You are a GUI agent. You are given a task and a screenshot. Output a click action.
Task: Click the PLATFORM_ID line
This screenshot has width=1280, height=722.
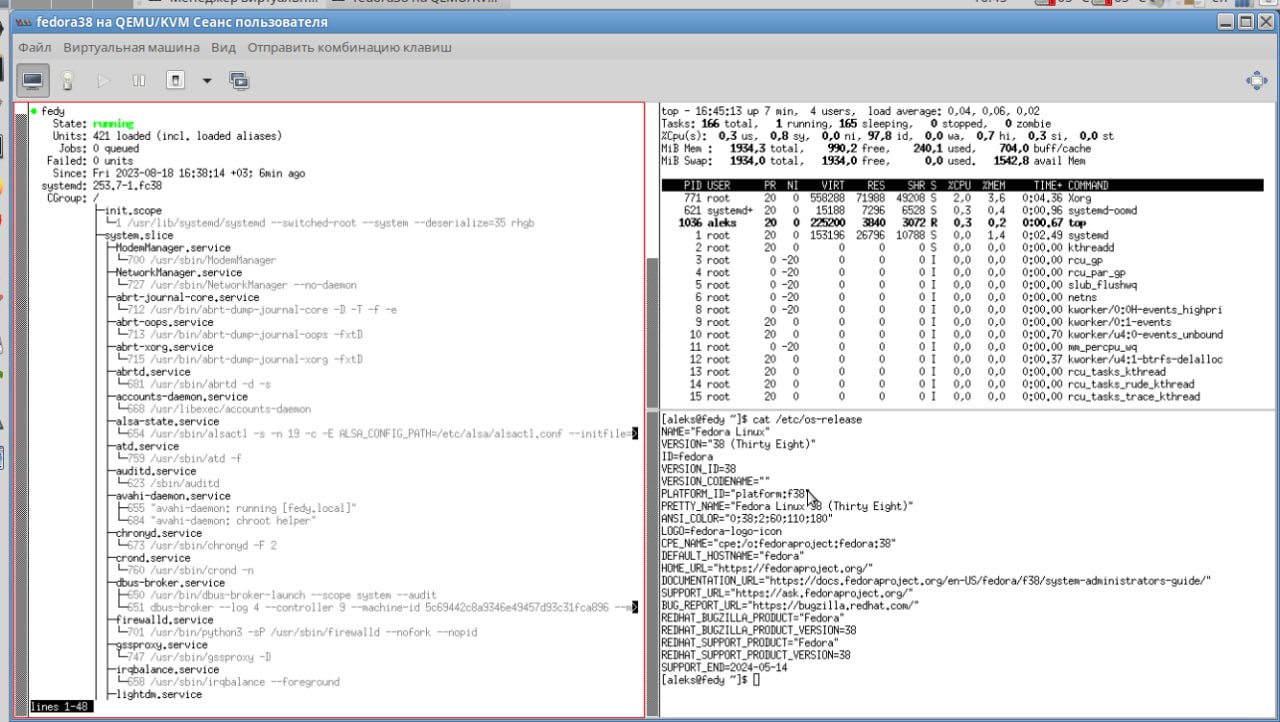click(x=734, y=493)
